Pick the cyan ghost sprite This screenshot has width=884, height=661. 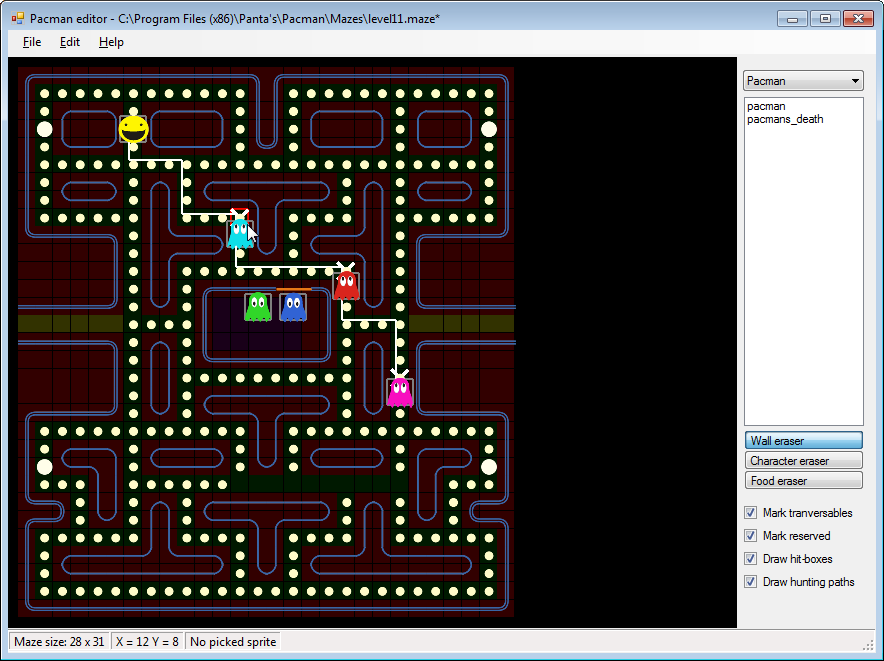click(240, 233)
